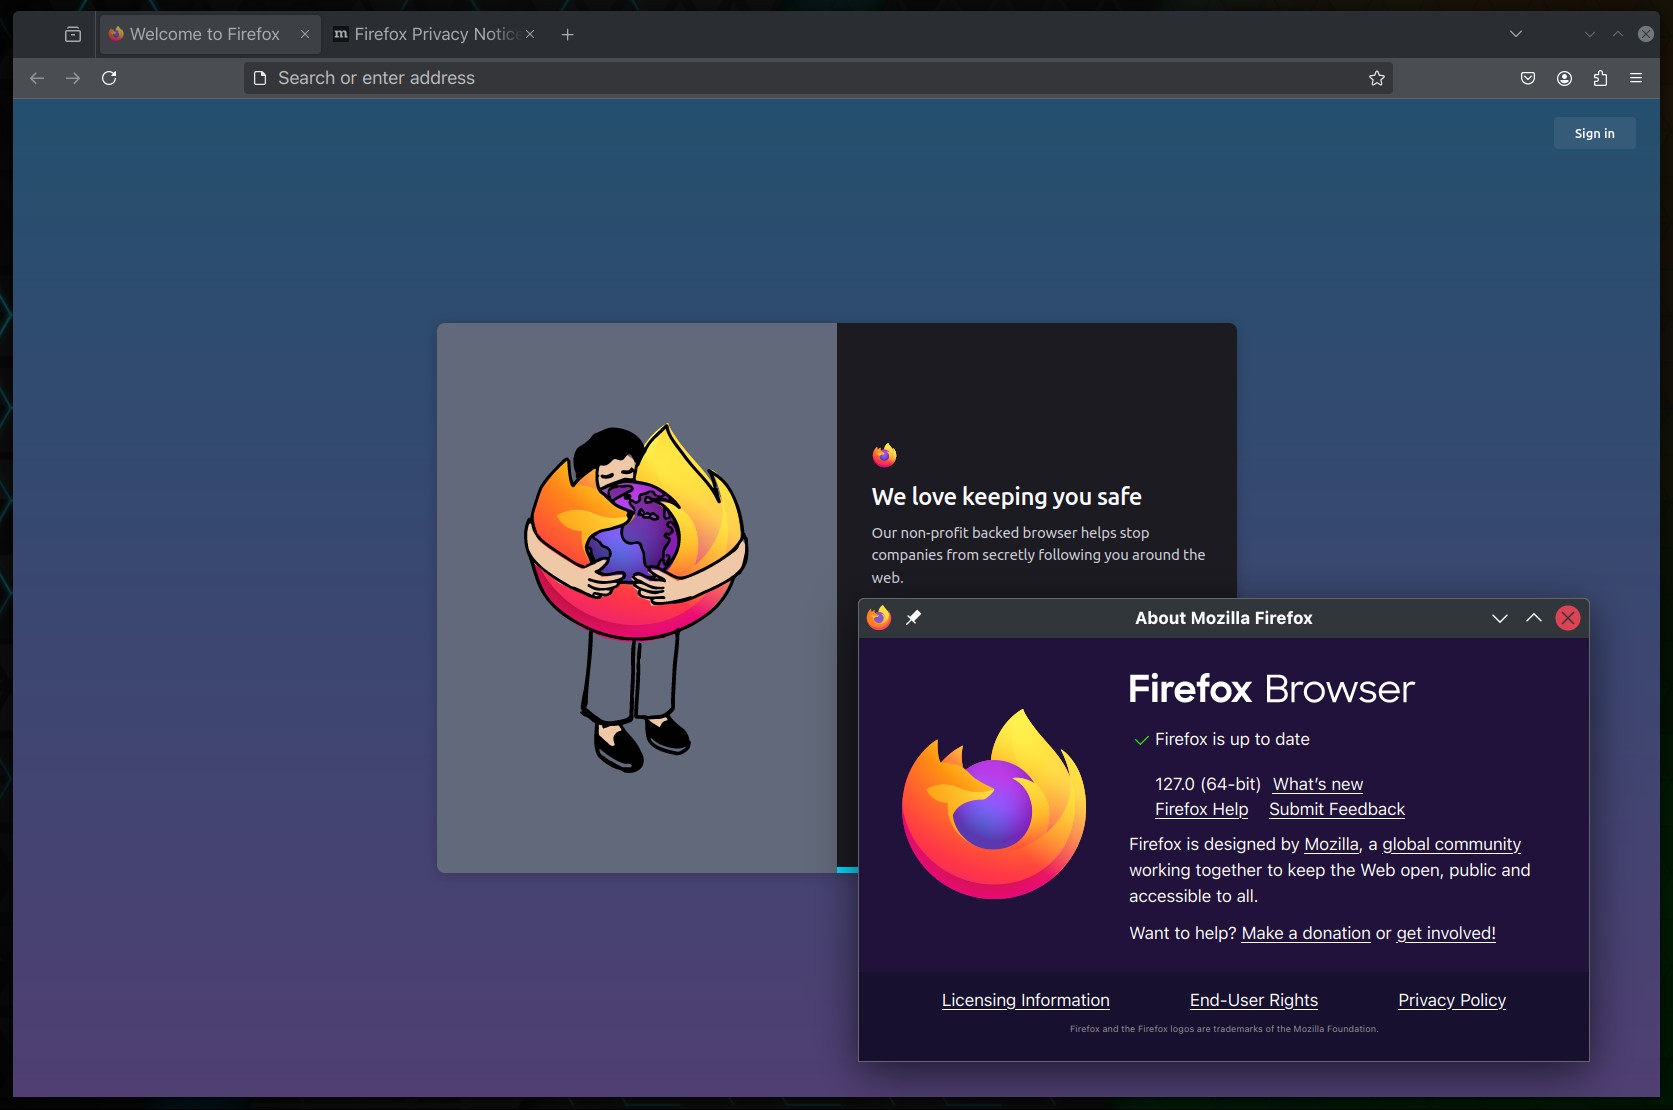Open a new tab with plus button
Image resolution: width=1673 pixels, height=1110 pixels.
pyautogui.click(x=567, y=34)
